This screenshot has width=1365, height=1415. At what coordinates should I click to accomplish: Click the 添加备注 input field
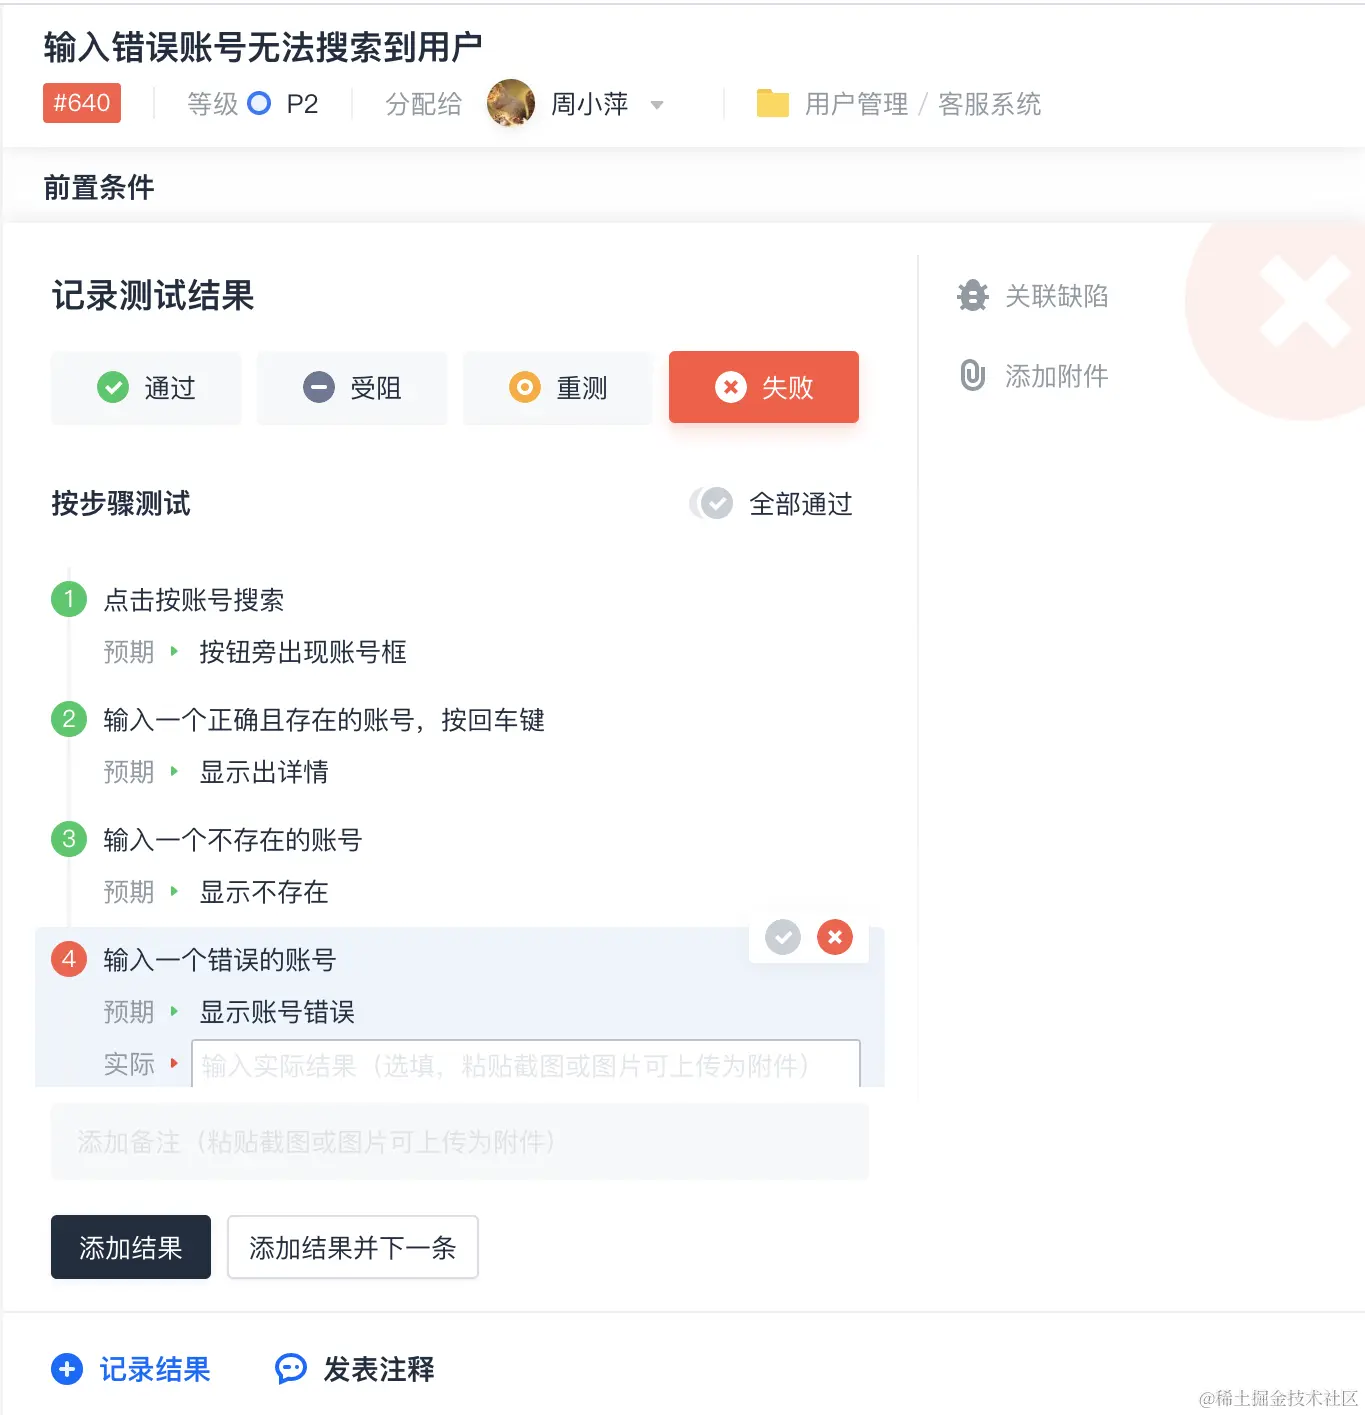[x=459, y=1142]
